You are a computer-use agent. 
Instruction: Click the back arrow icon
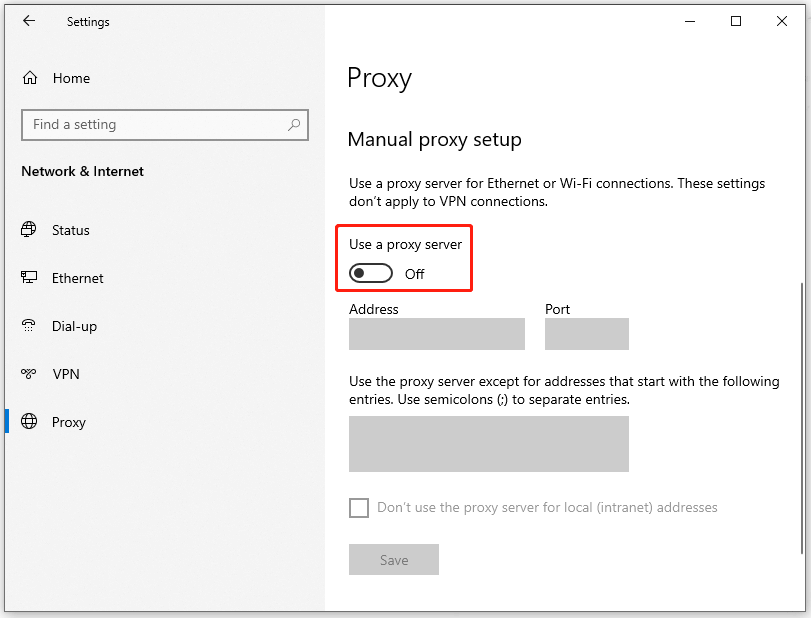click(x=29, y=21)
